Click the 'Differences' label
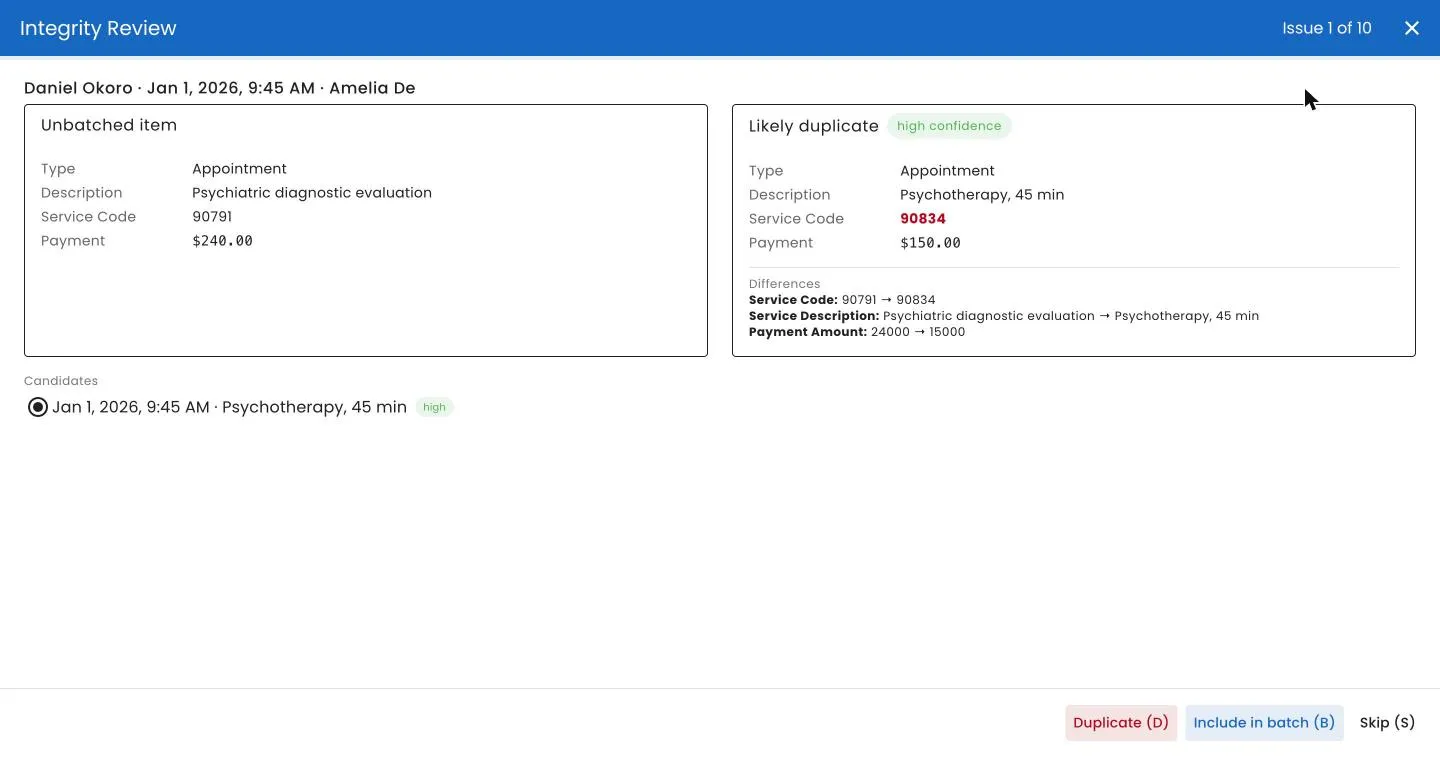The width and height of the screenshot is (1440, 757). click(784, 284)
